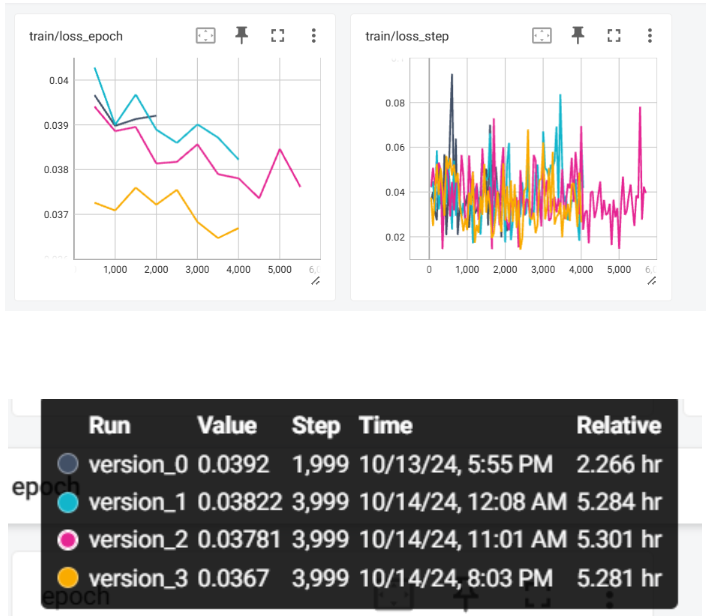This screenshot has width=716, height=616.
Task: Click the orange version_3 line in loss_epoch chart
Action: pyautogui.click(x=177, y=190)
